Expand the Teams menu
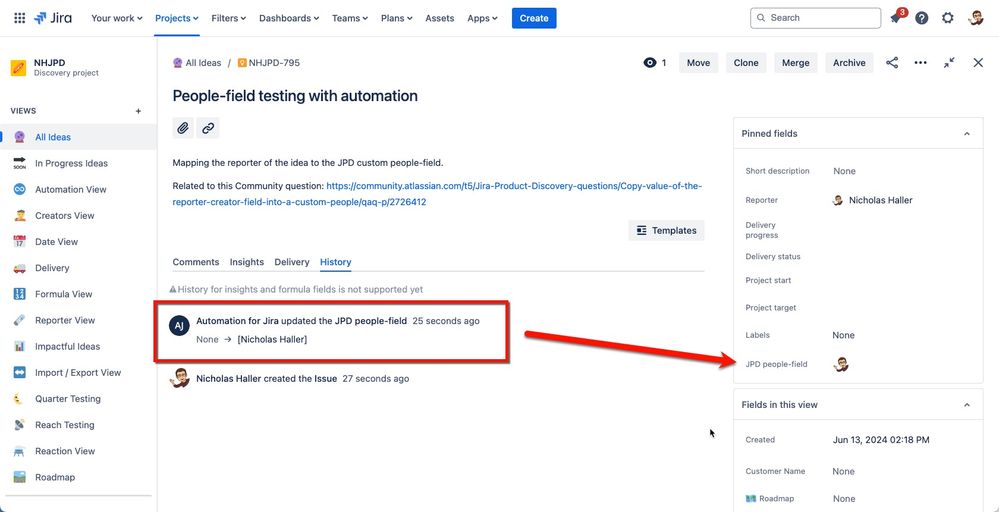The width and height of the screenshot is (999, 512). (350, 18)
